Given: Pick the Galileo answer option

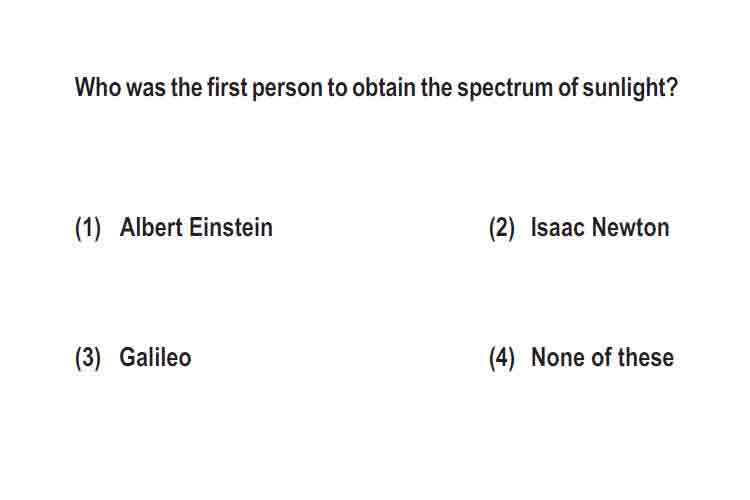Looking at the screenshot, I should point(155,357).
